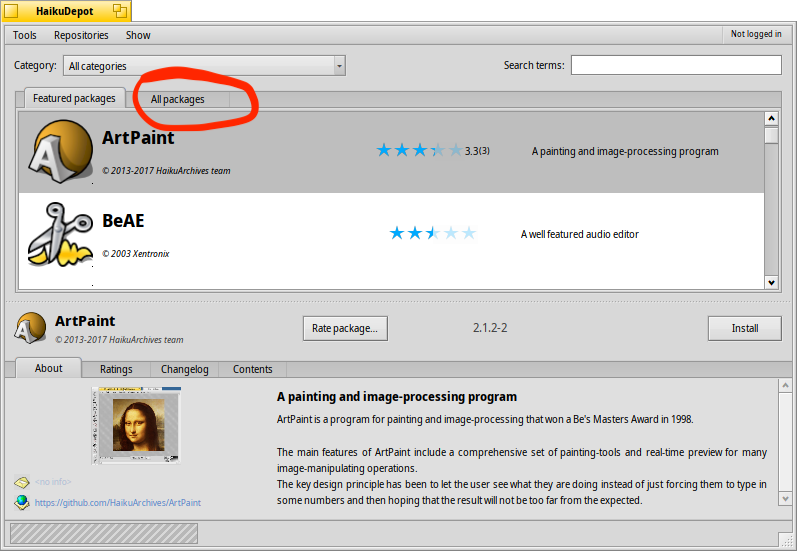Click the Install button
The width and height of the screenshot is (797, 551).
coord(745,328)
